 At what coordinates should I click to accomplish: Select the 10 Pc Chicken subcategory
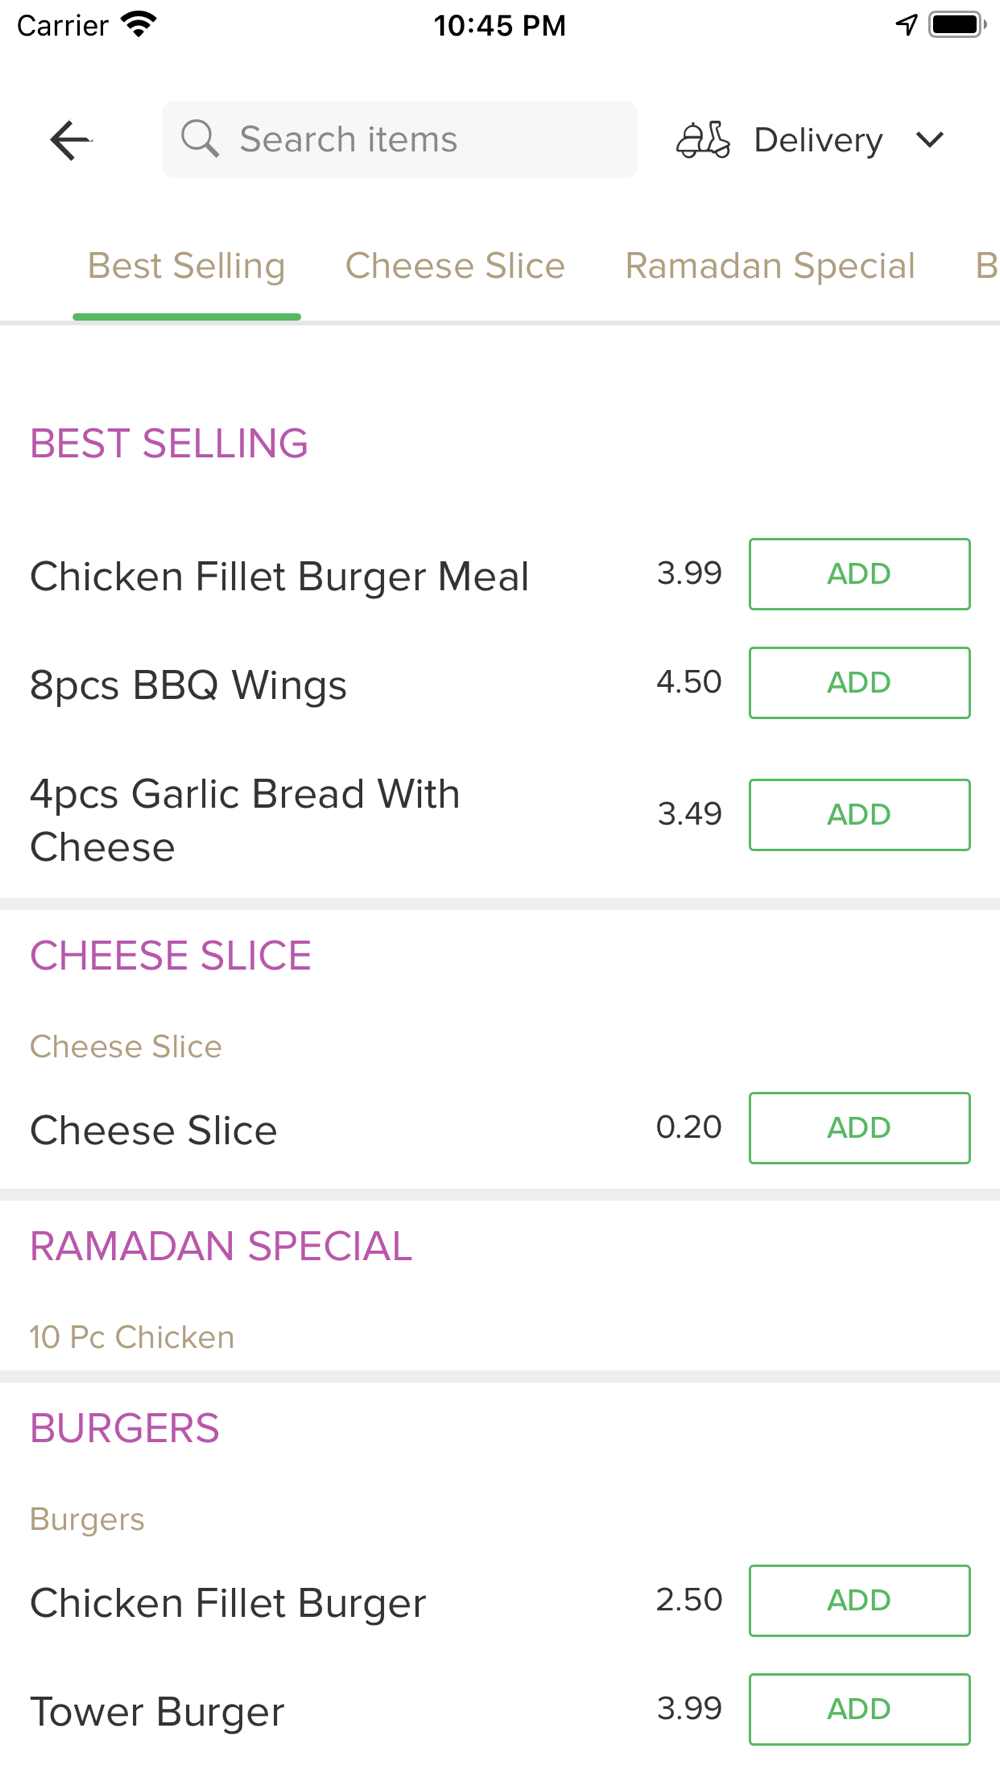click(132, 1337)
